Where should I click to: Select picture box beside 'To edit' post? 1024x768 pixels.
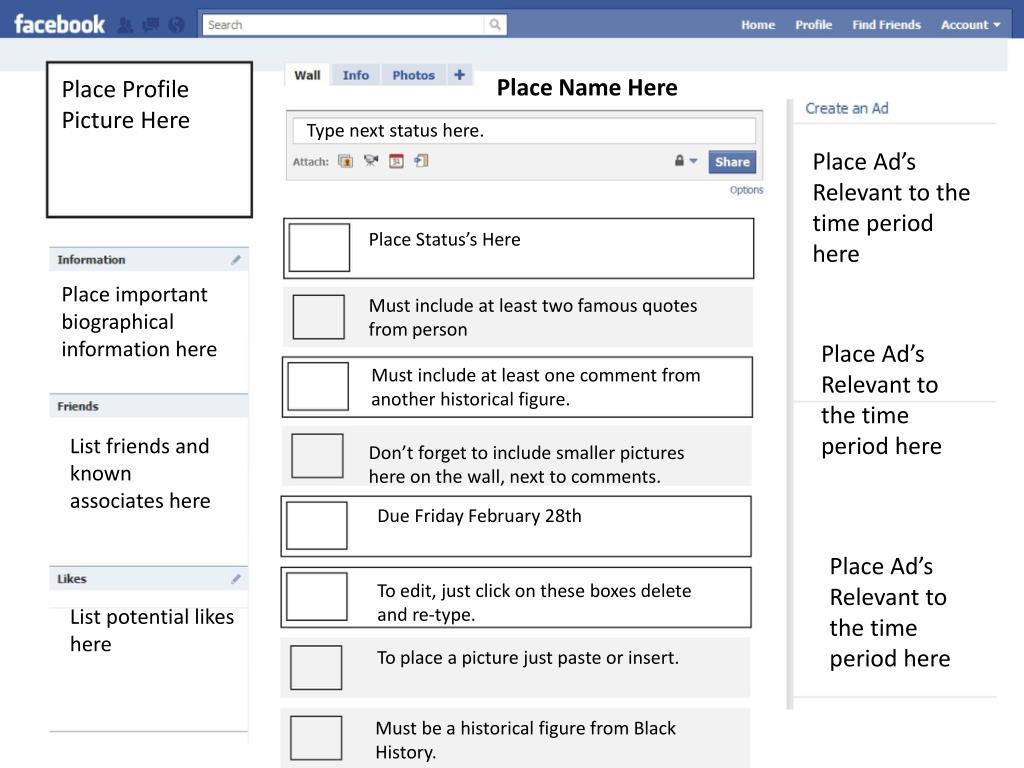pos(317,597)
